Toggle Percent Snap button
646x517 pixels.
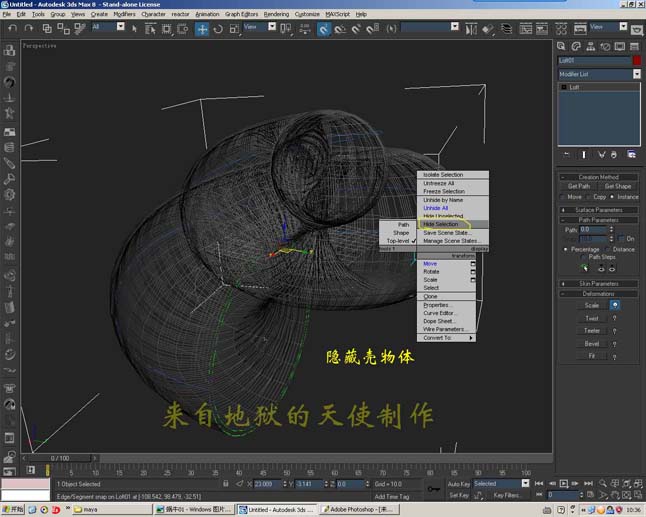pyautogui.click(x=356, y=29)
